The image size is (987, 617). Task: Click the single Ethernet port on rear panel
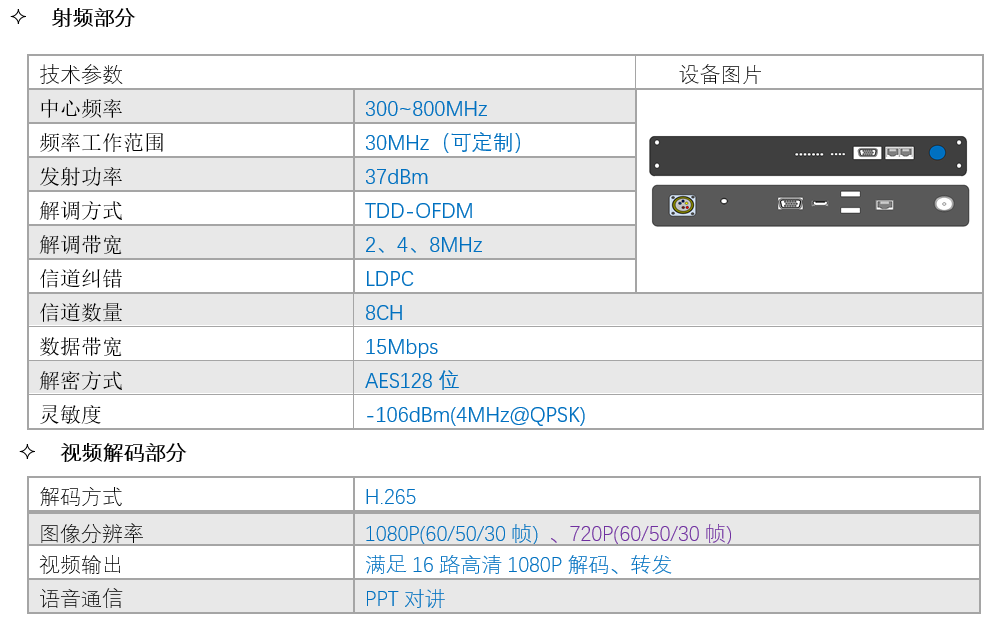coord(884,205)
